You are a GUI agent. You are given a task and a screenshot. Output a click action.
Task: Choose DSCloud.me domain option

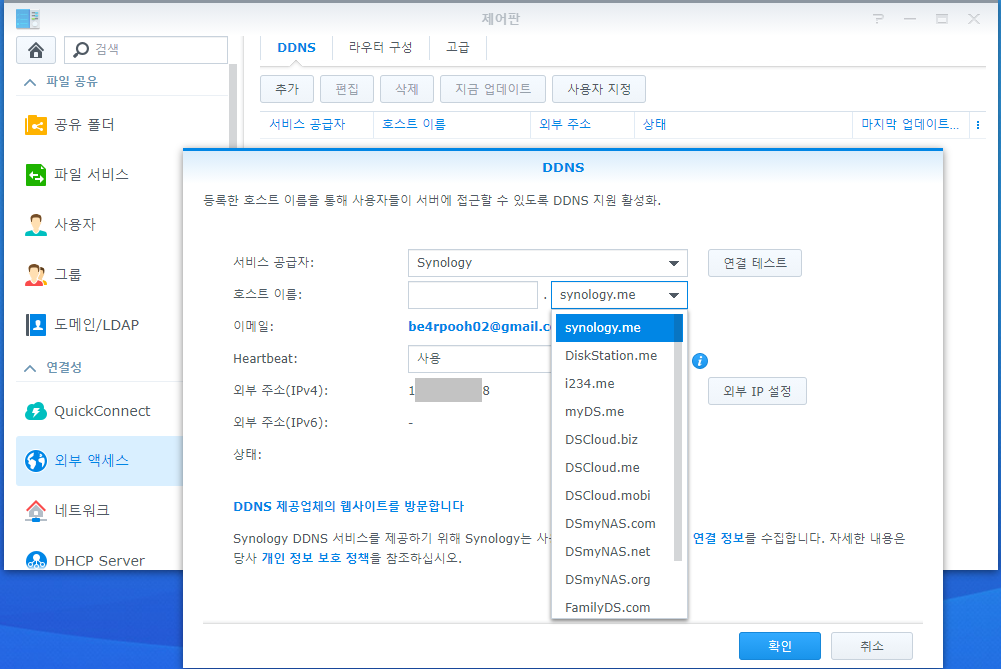point(602,468)
